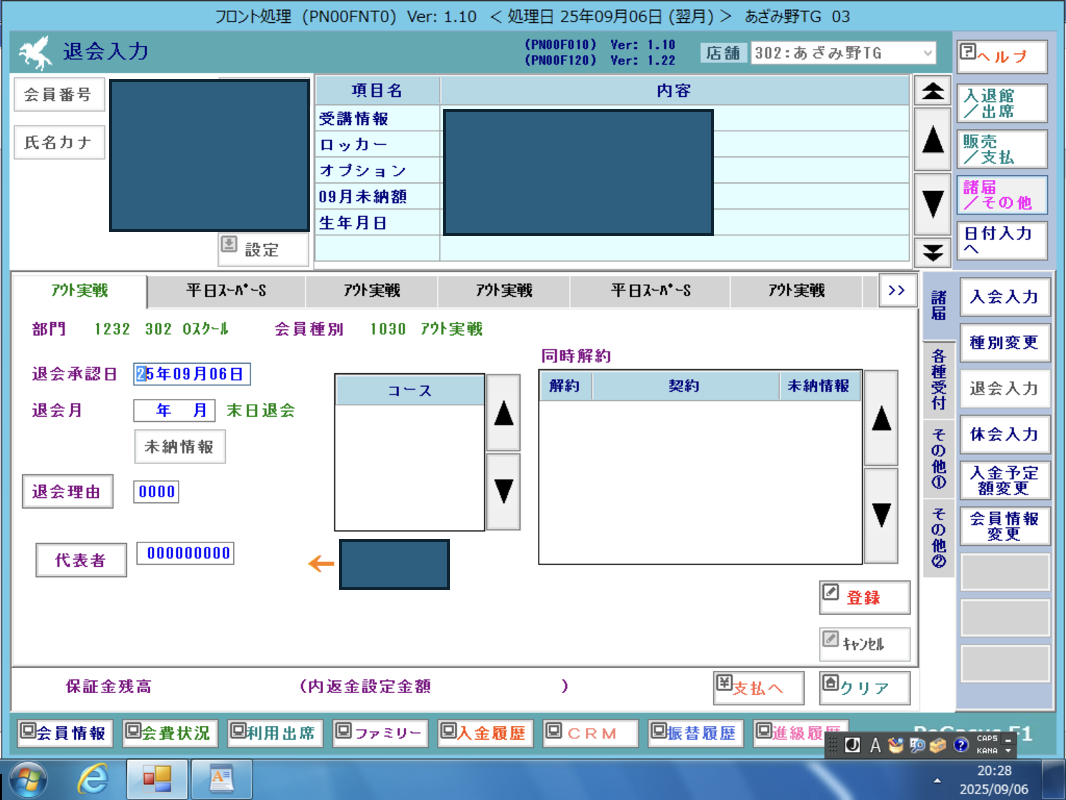This screenshot has width=1066, height=800.
Task: Expand the 店舗 store dropdown
Action: click(927, 53)
